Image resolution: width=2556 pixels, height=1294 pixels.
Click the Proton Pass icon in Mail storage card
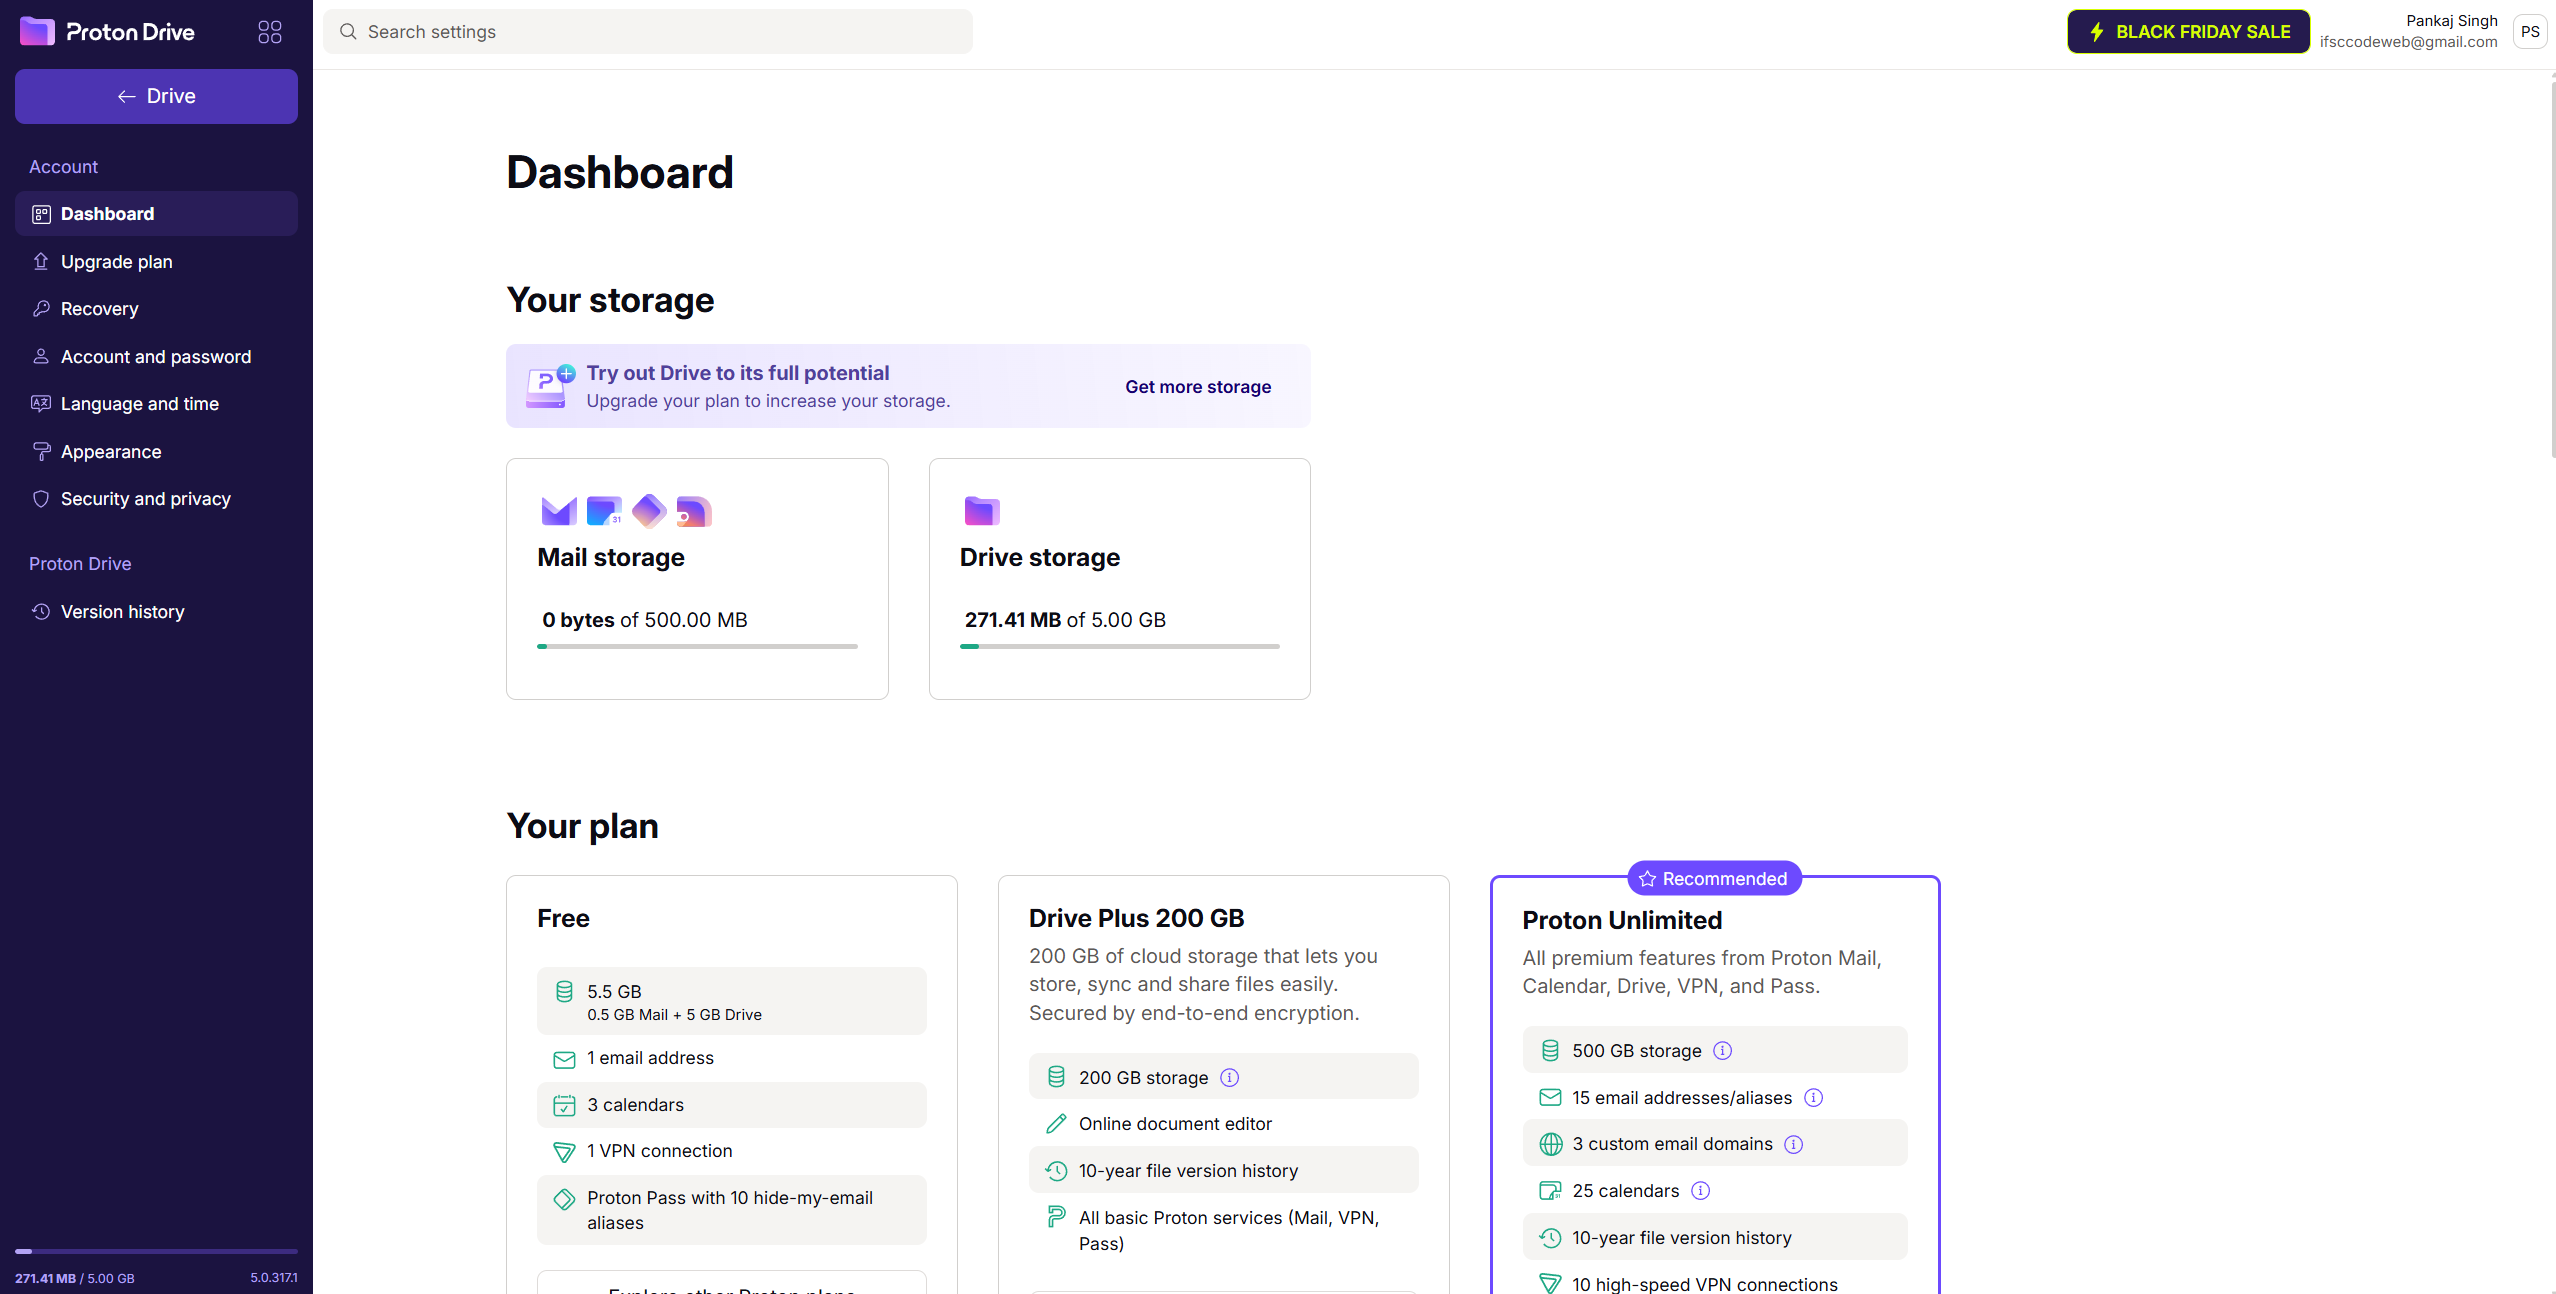[648, 510]
